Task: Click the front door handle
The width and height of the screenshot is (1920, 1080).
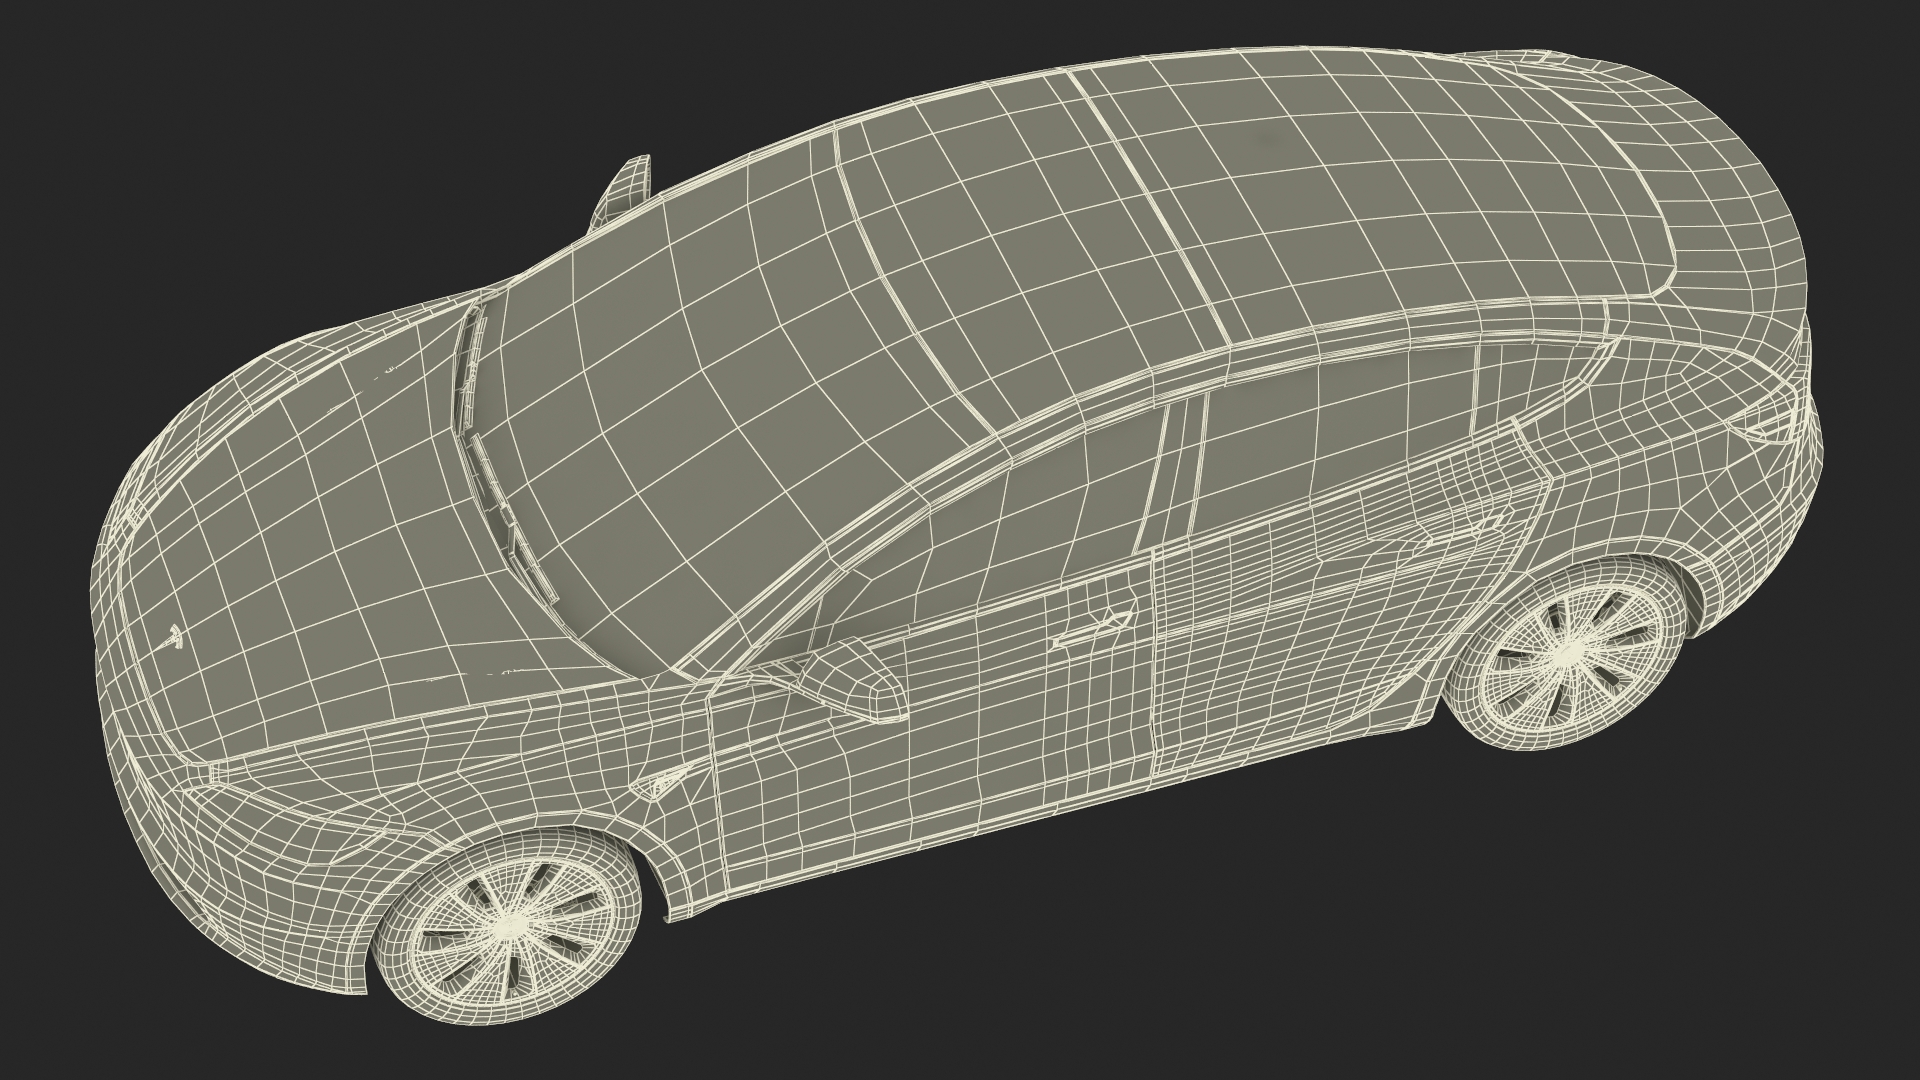Action: click(1092, 629)
